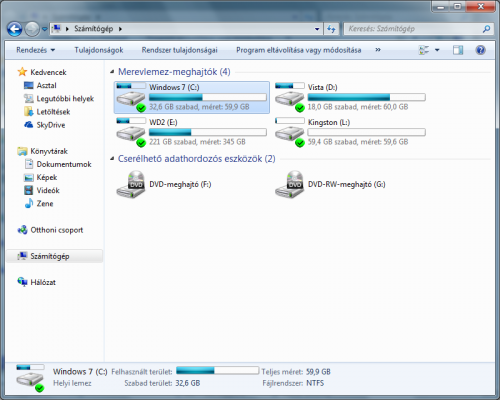This screenshot has width=500, height=400.
Task: Open recent pages dropdown beside navigation arrows
Action: (45, 29)
